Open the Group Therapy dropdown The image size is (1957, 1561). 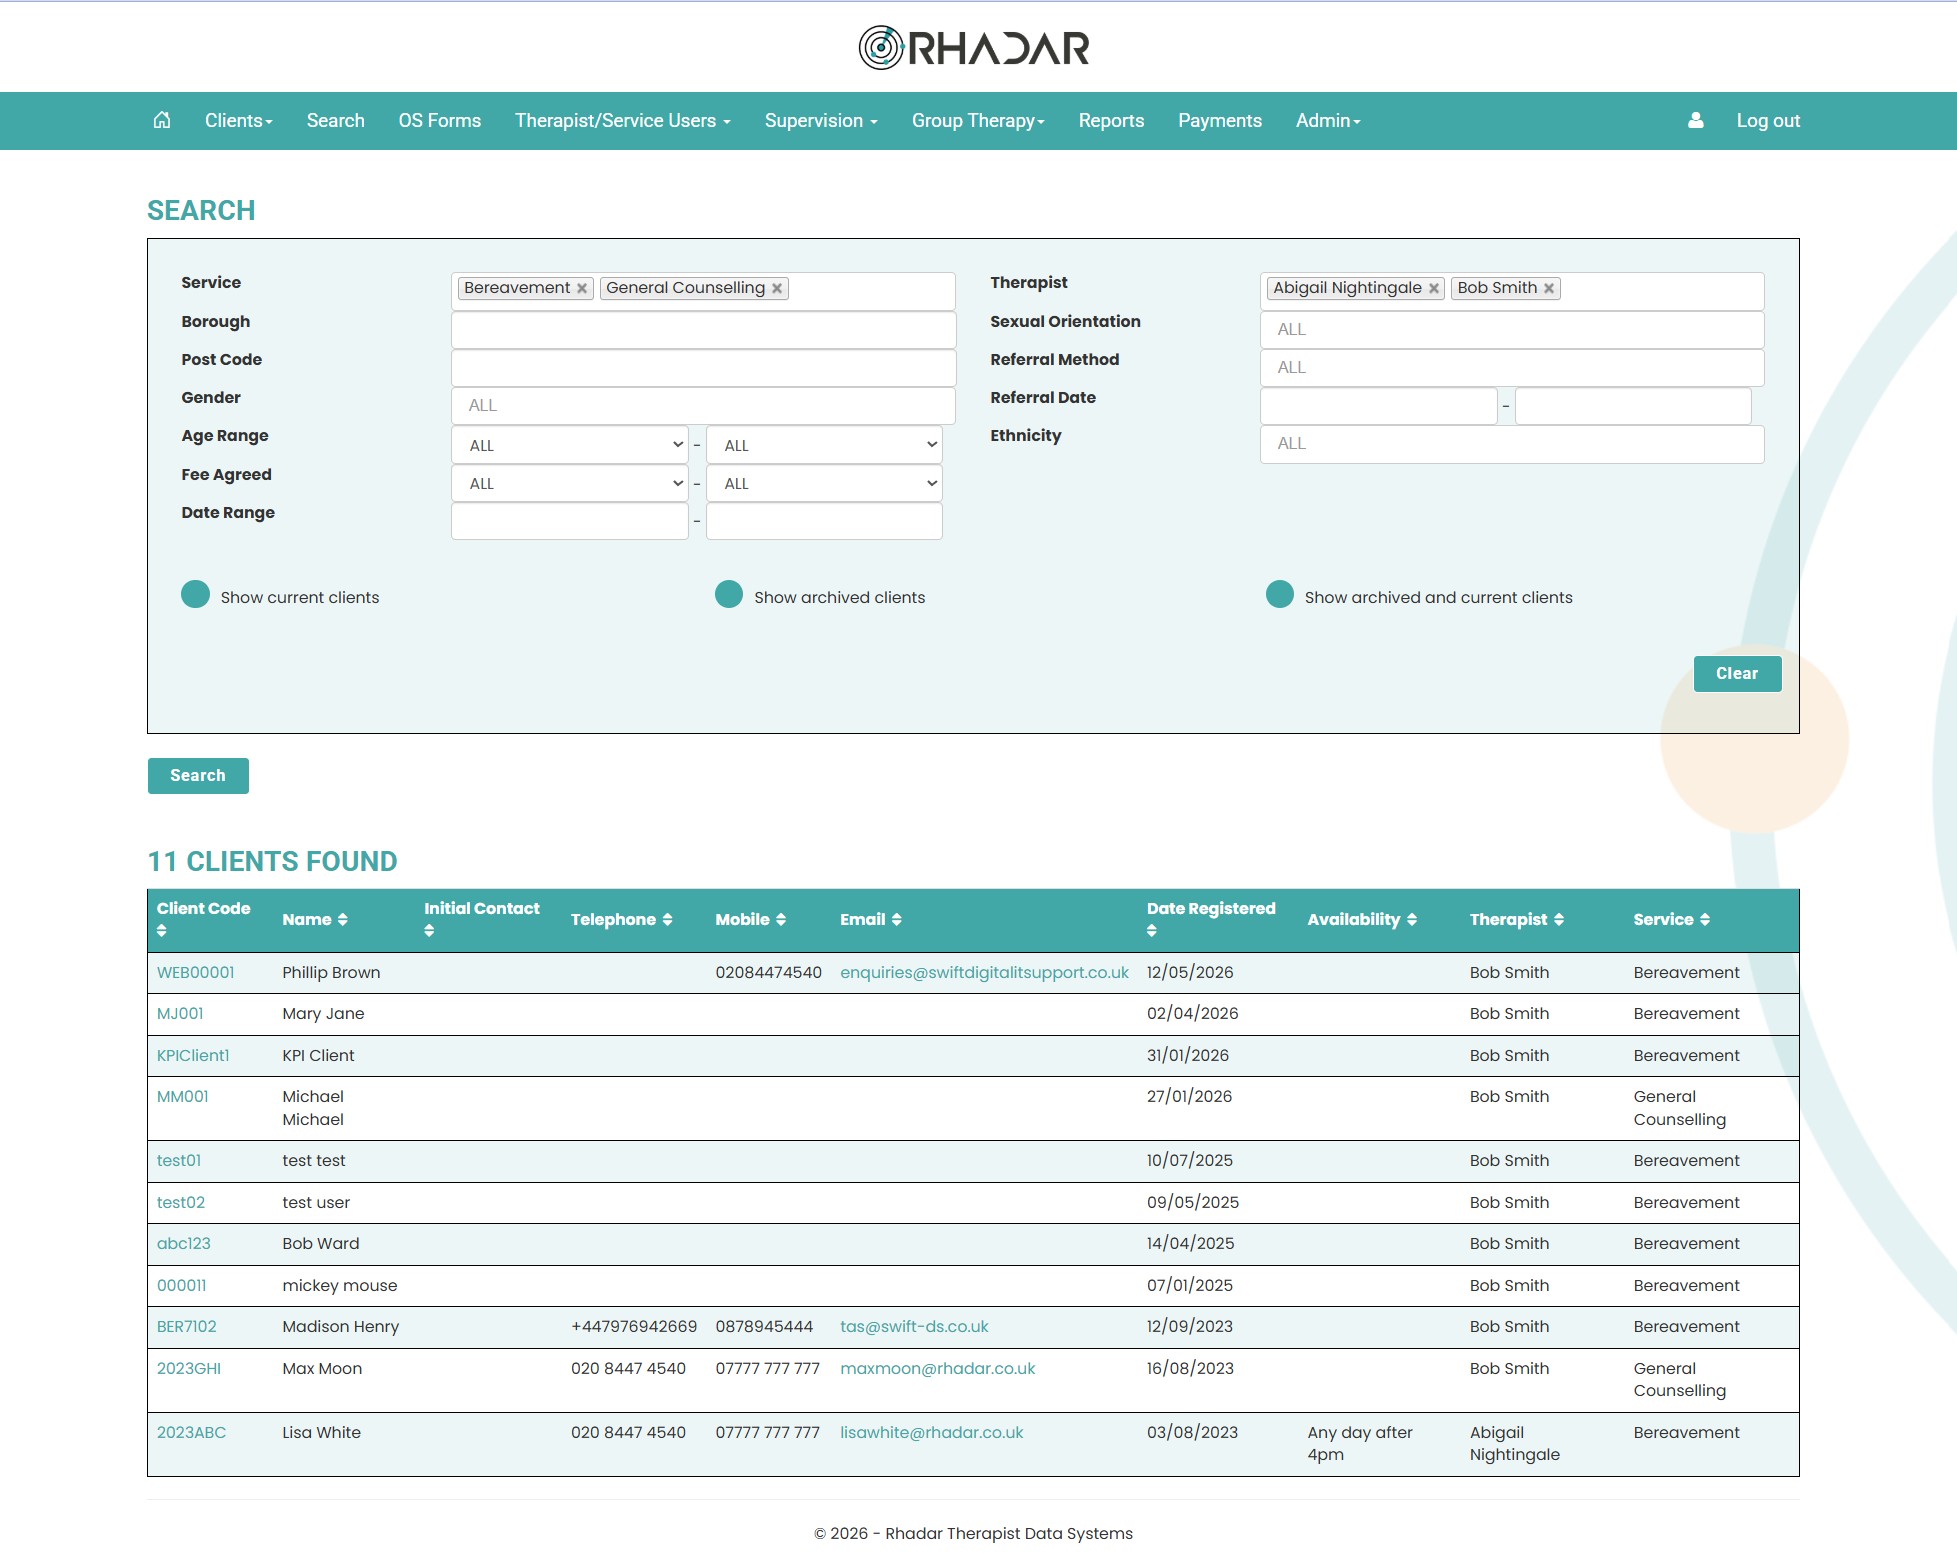(x=978, y=121)
